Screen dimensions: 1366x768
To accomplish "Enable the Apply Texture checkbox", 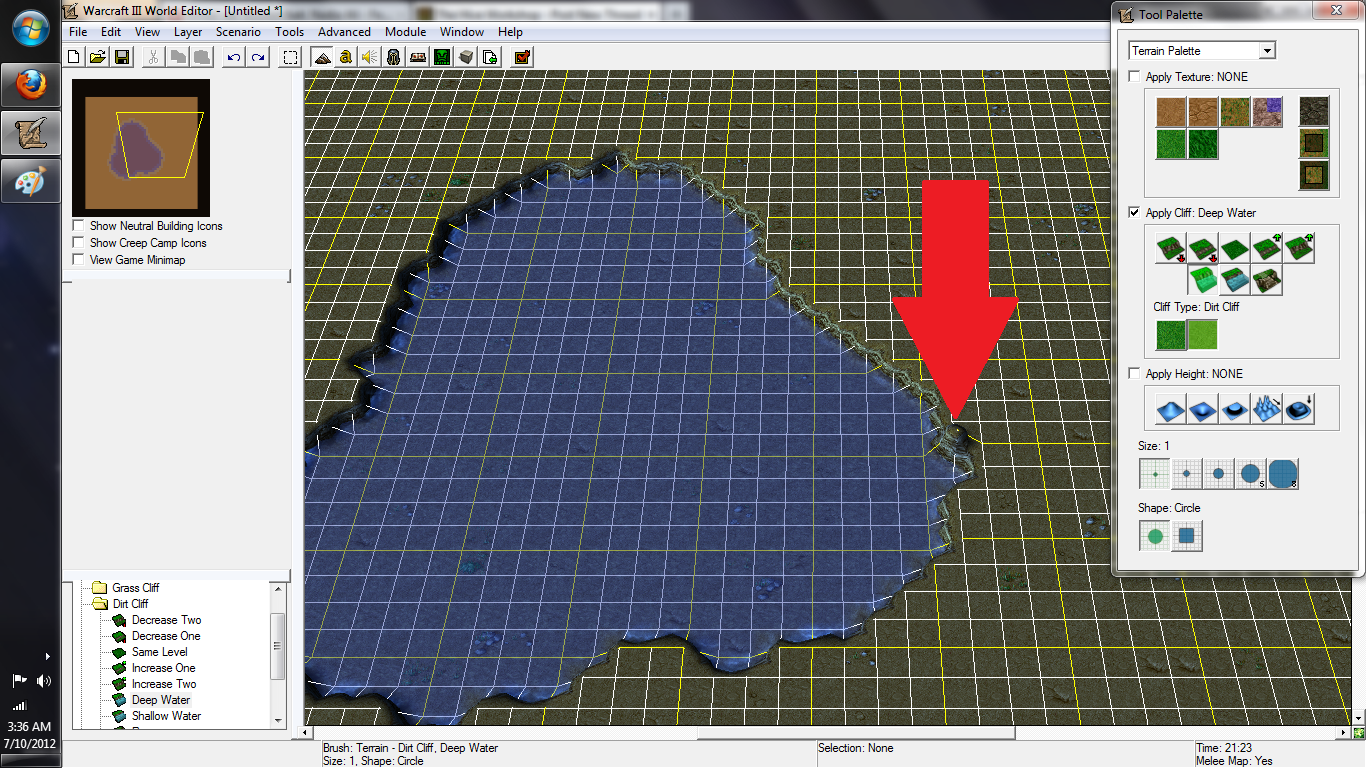I will click(1134, 77).
